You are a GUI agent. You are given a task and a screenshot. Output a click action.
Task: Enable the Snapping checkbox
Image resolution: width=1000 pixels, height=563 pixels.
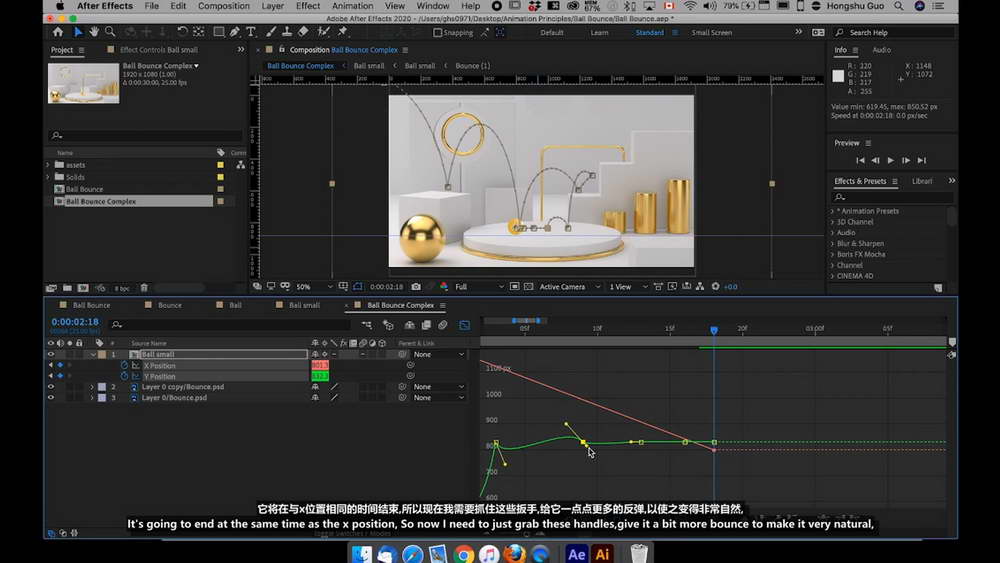pos(438,33)
